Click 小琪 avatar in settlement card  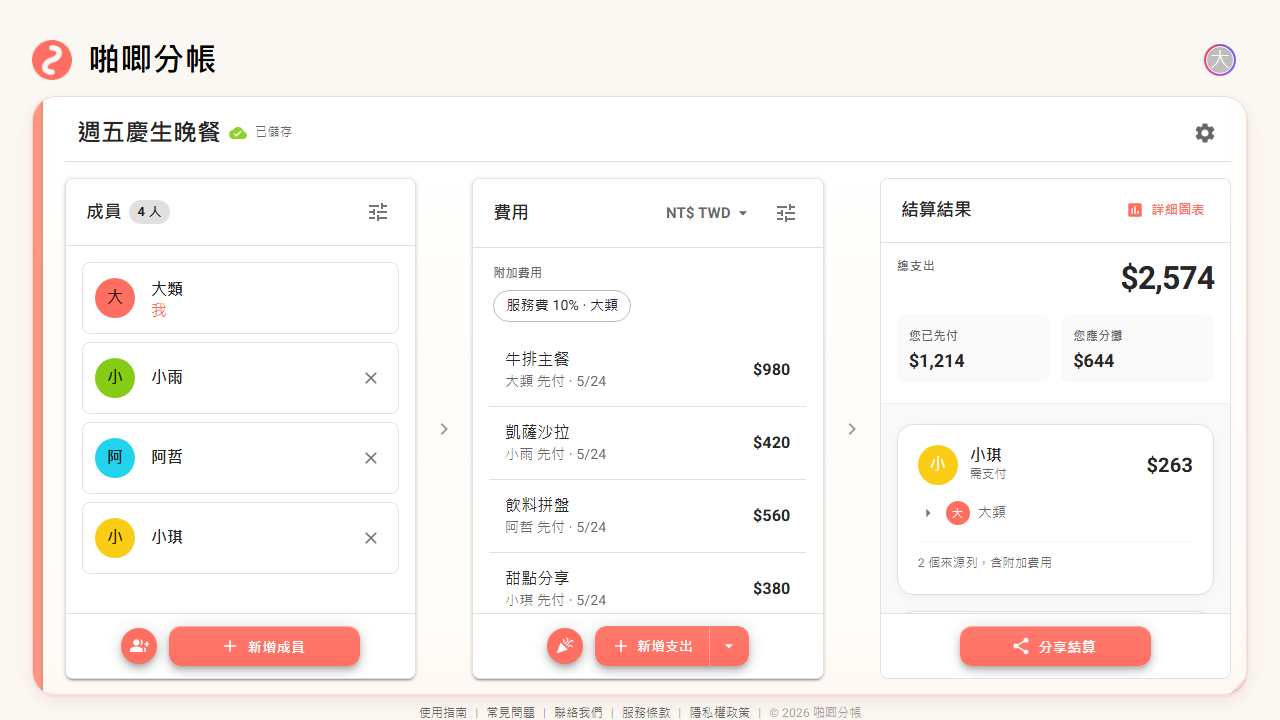(938, 465)
